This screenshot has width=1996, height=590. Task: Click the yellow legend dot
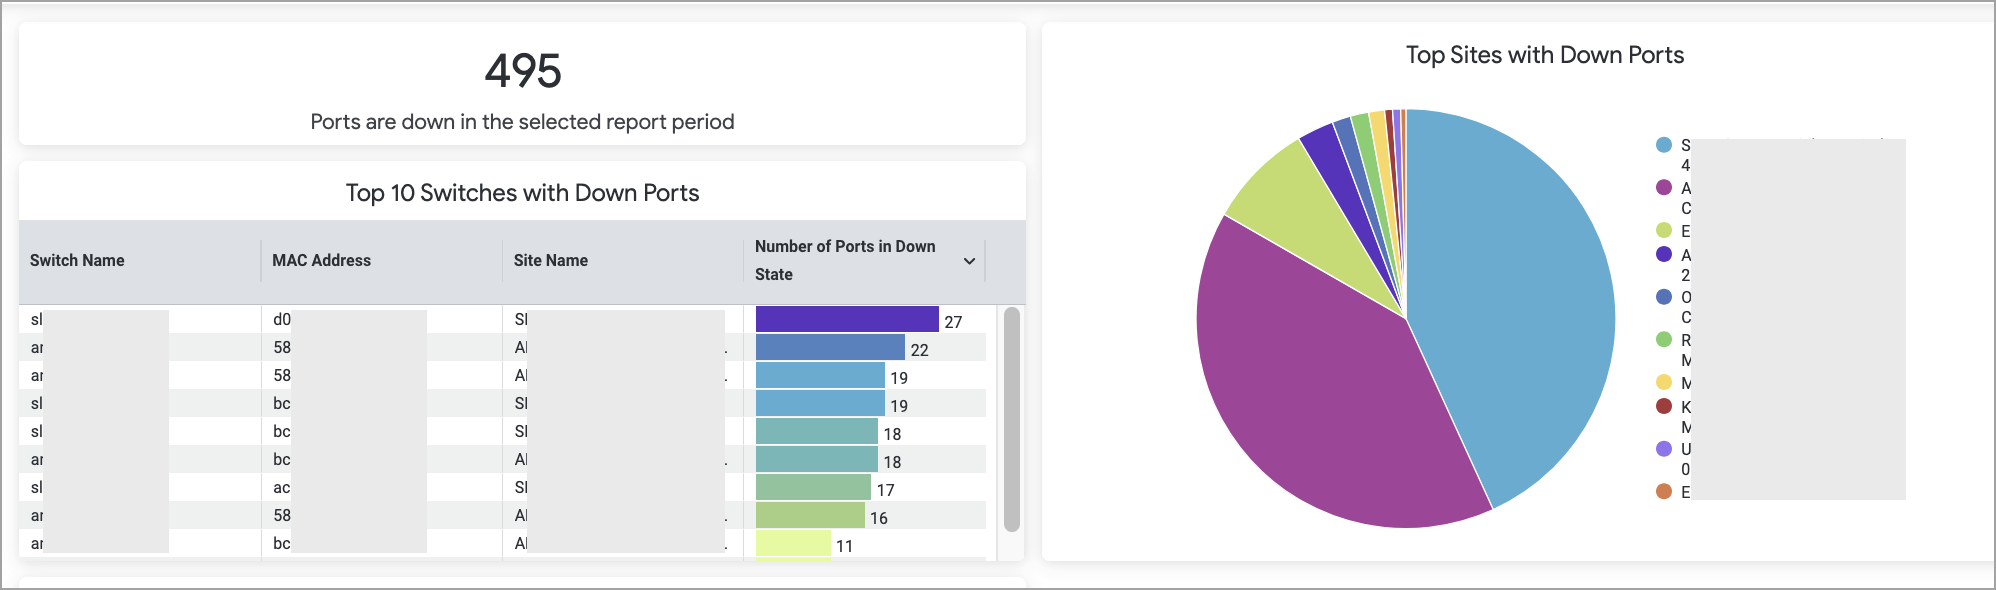1664,382
